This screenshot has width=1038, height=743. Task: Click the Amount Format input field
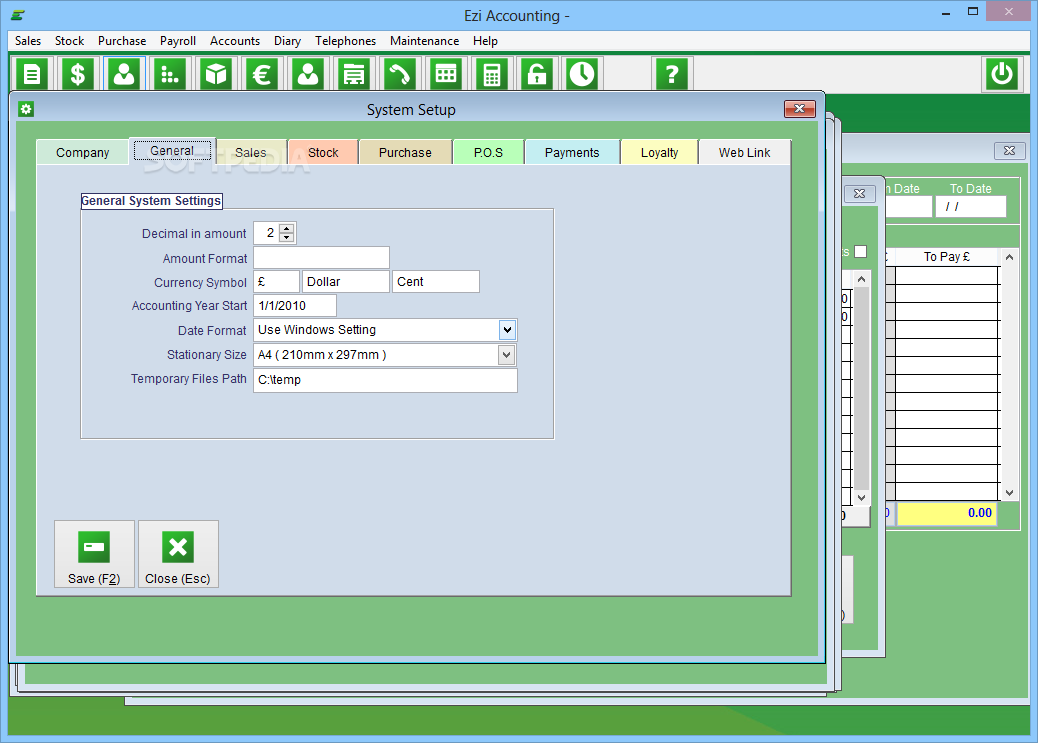[x=321, y=258]
